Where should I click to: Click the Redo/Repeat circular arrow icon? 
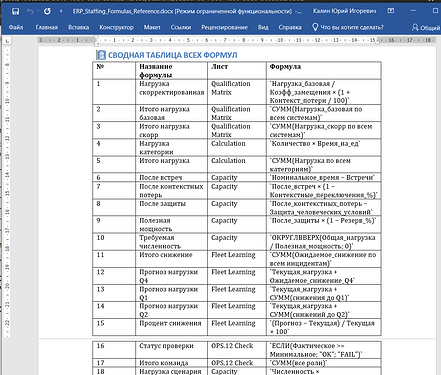coord(47,11)
